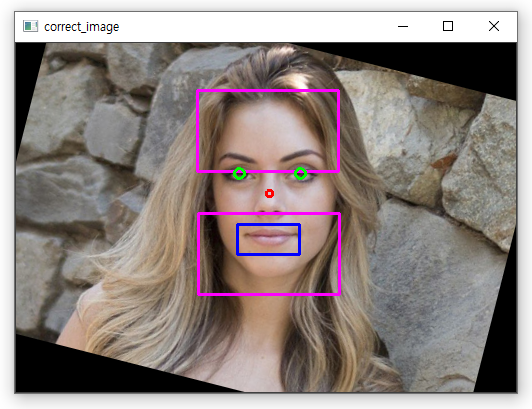The image size is (532, 409).
Task: Close the correct_image window
Action: coord(494,26)
